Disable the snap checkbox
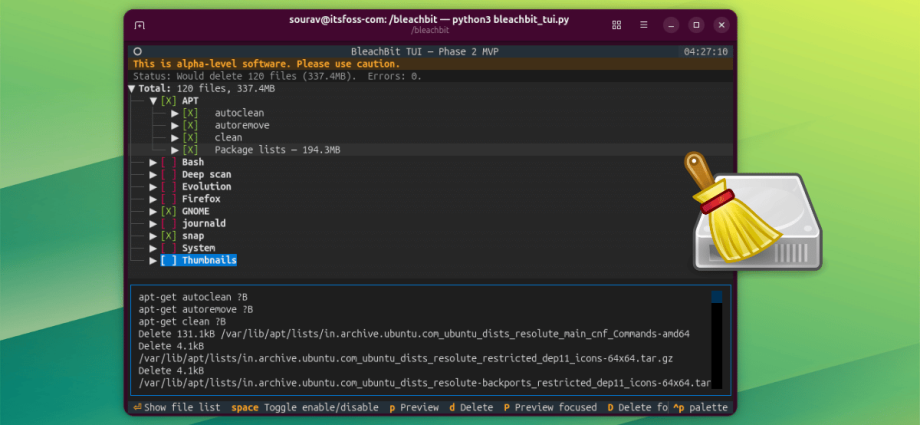This screenshot has width=920, height=425. [x=168, y=236]
